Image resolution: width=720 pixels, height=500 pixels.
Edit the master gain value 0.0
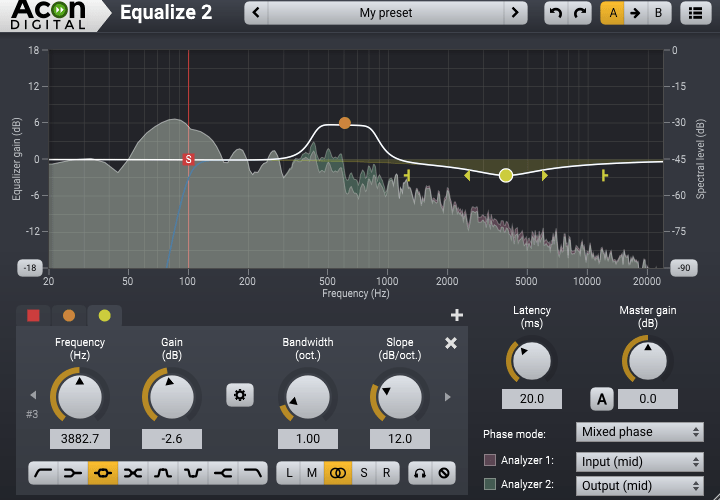tap(647, 399)
